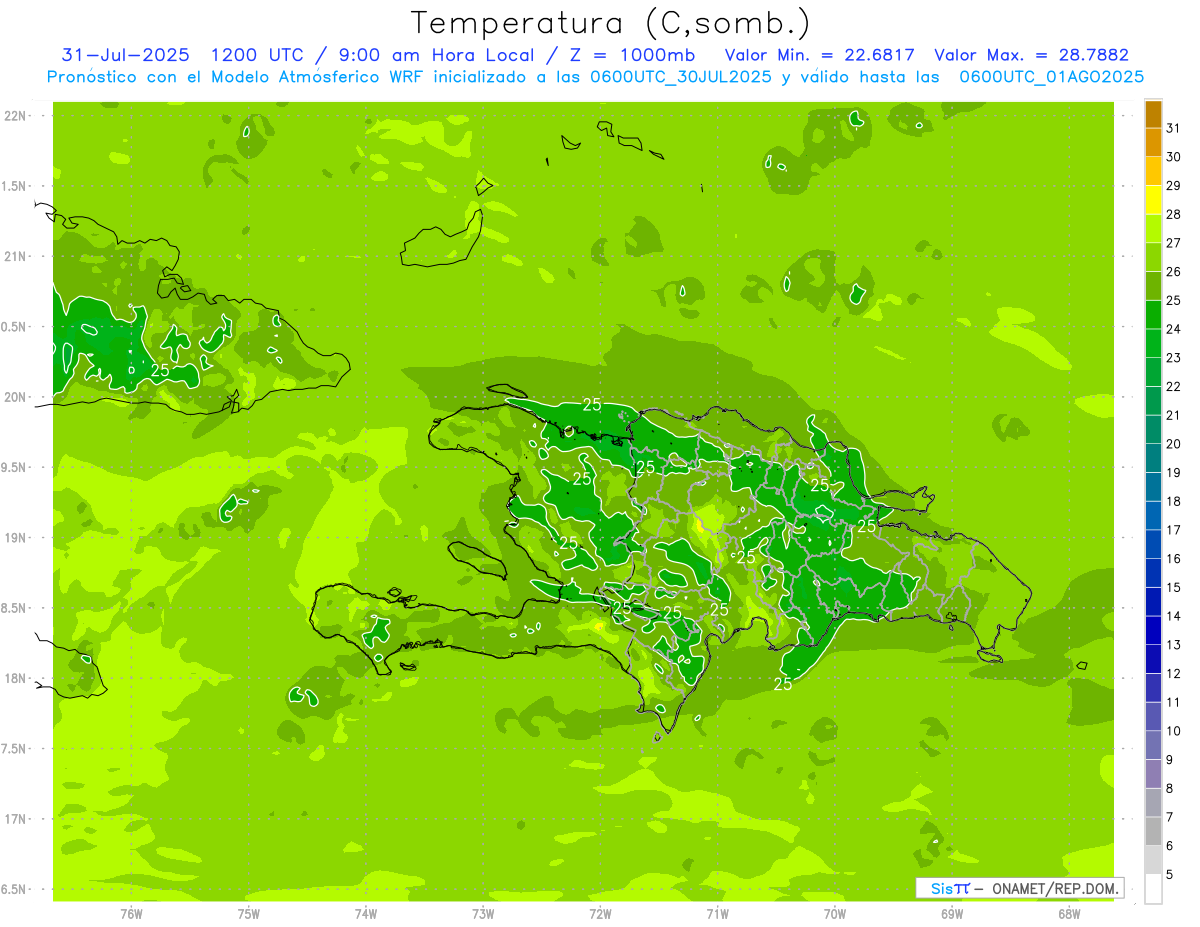Click legend color band between 27 and 28
1200x927 pixels.
[1153, 228]
